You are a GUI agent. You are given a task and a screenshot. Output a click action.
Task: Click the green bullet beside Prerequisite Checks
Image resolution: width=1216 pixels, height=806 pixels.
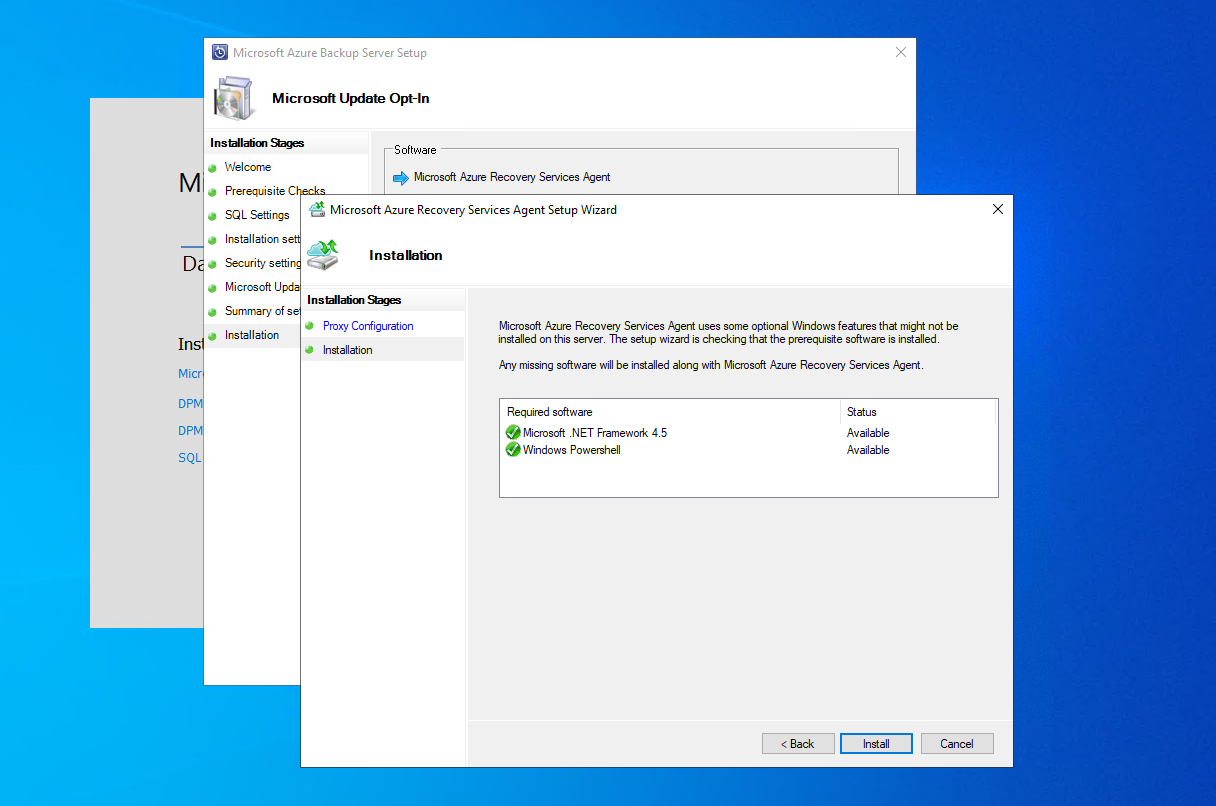(x=212, y=192)
